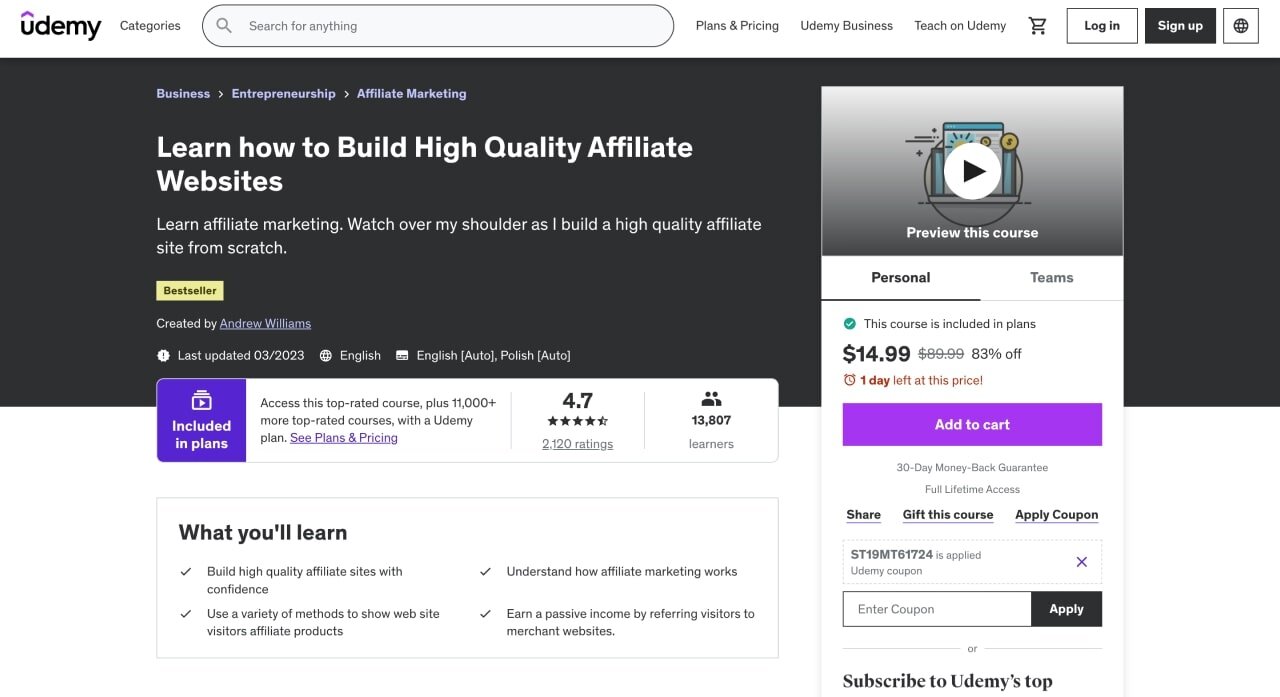Click the 4.7 rating number
Screen dimensions: 1280x697
[578, 401]
